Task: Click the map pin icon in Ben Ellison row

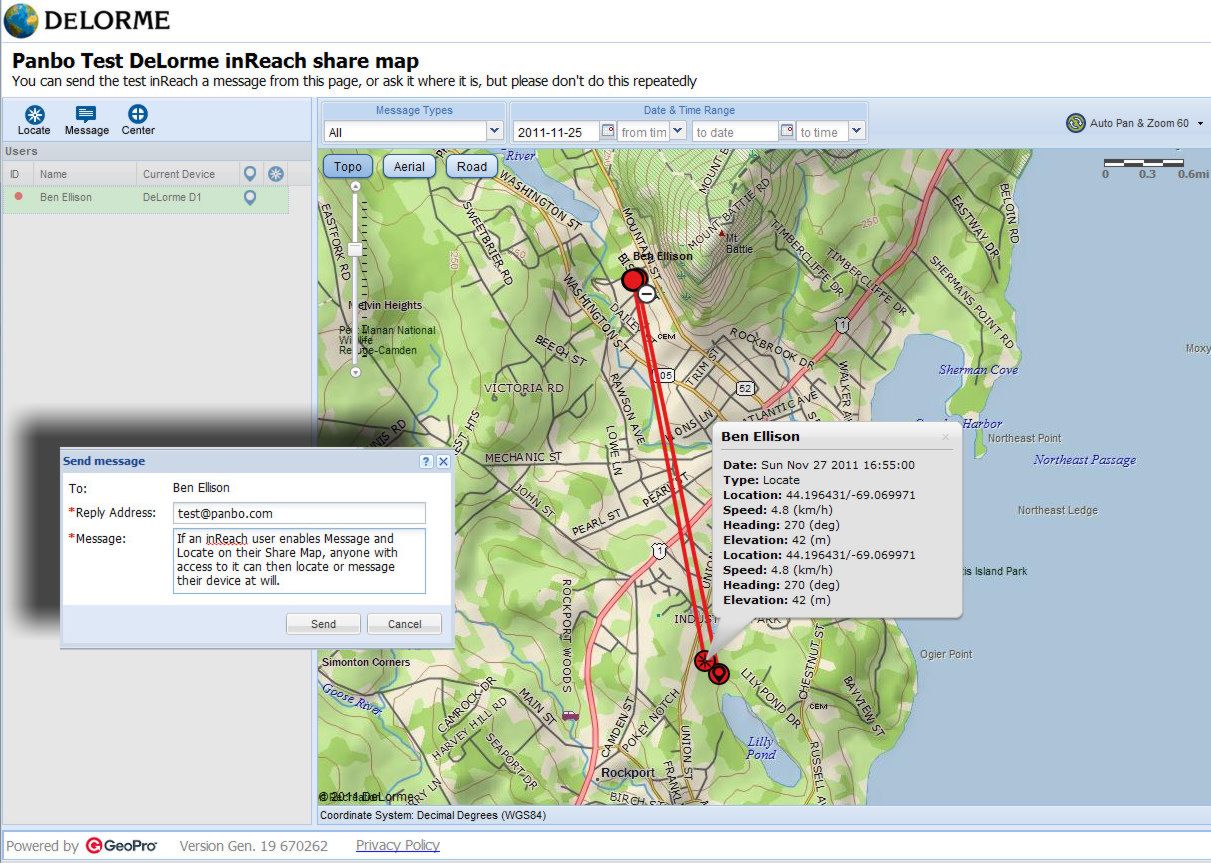Action: pos(250,198)
